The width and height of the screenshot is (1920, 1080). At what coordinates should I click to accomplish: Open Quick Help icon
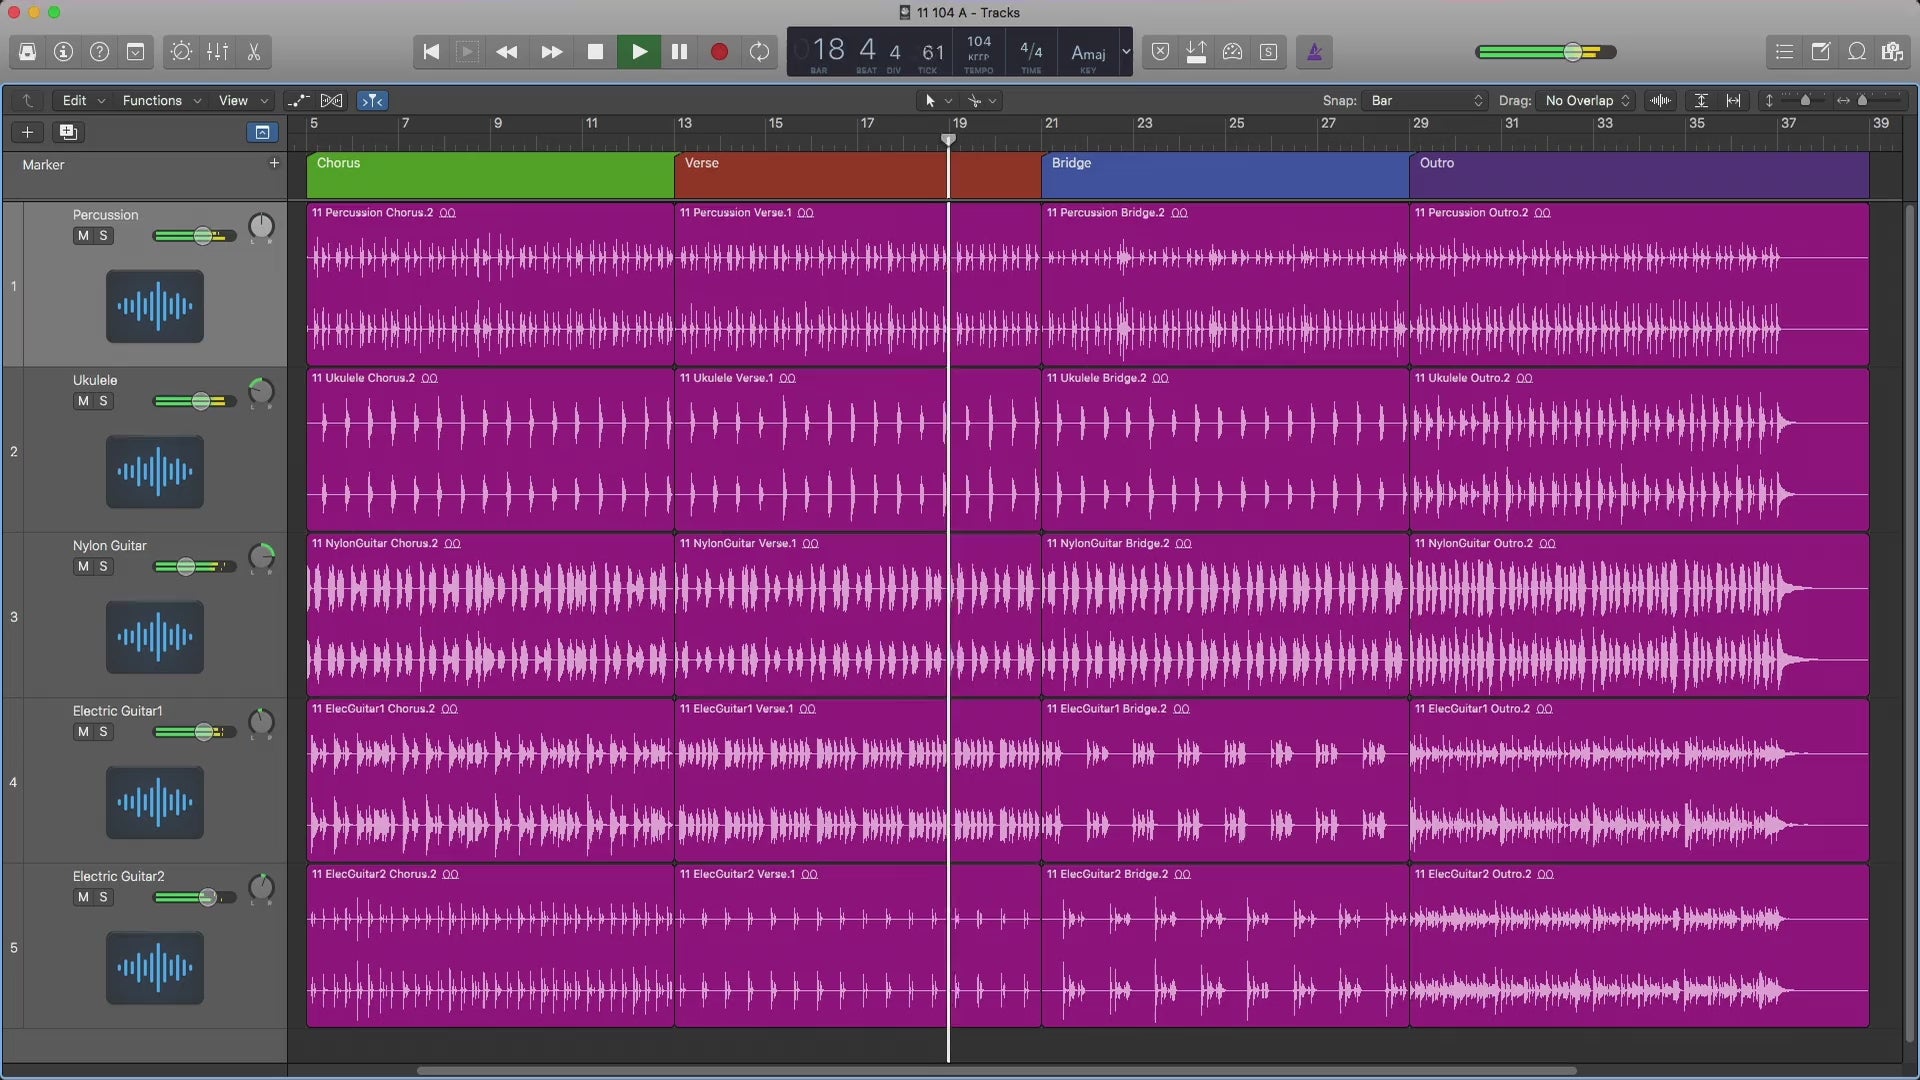coord(100,52)
